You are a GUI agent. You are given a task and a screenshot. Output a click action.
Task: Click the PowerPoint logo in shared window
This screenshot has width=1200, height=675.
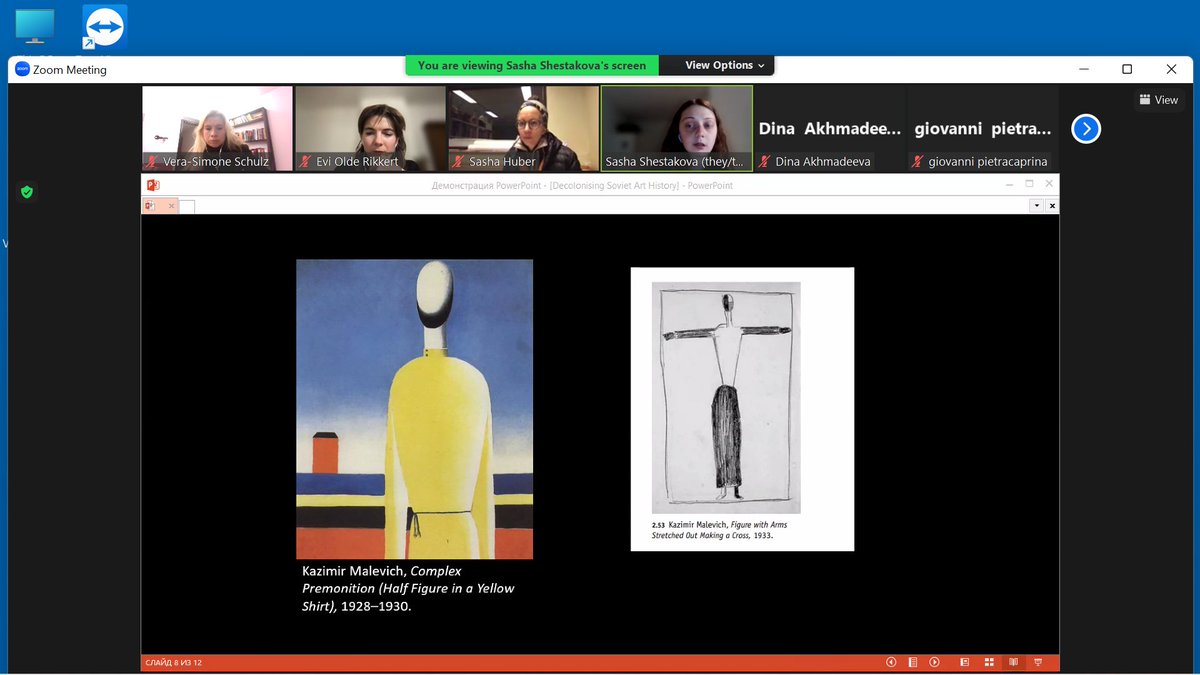click(x=153, y=185)
